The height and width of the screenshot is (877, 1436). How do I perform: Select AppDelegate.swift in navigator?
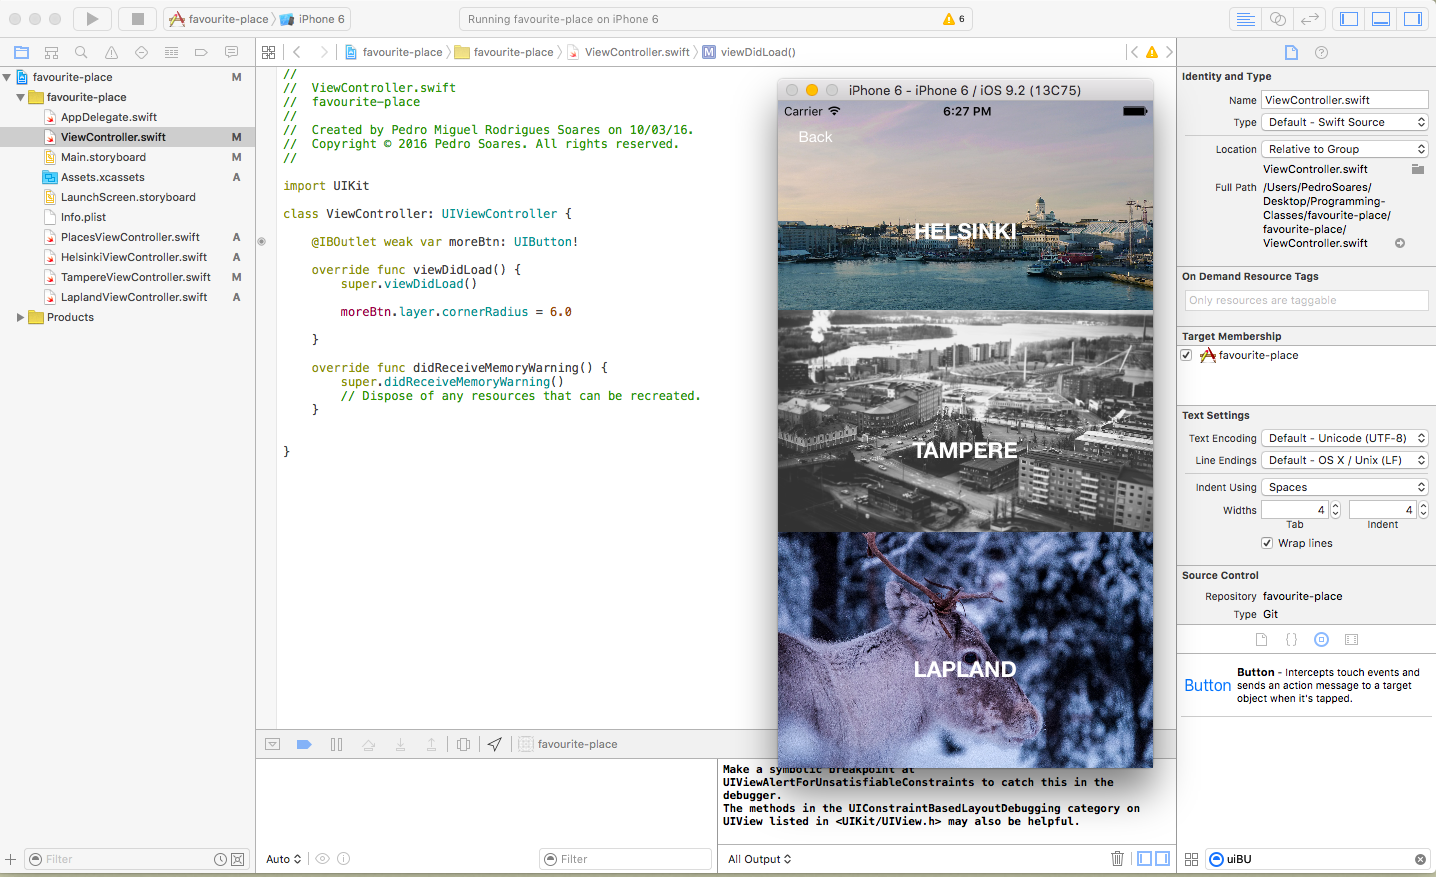click(109, 117)
